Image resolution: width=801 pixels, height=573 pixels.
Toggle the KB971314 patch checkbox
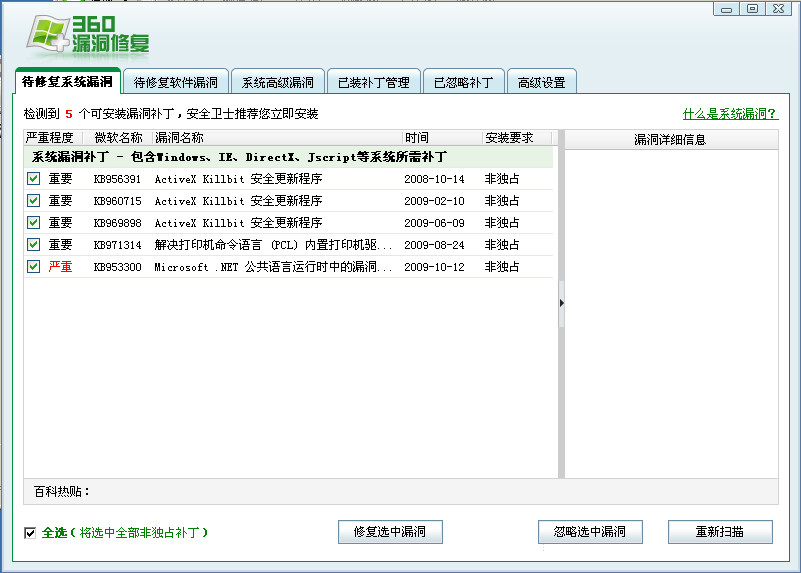pyautogui.click(x=34, y=245)
